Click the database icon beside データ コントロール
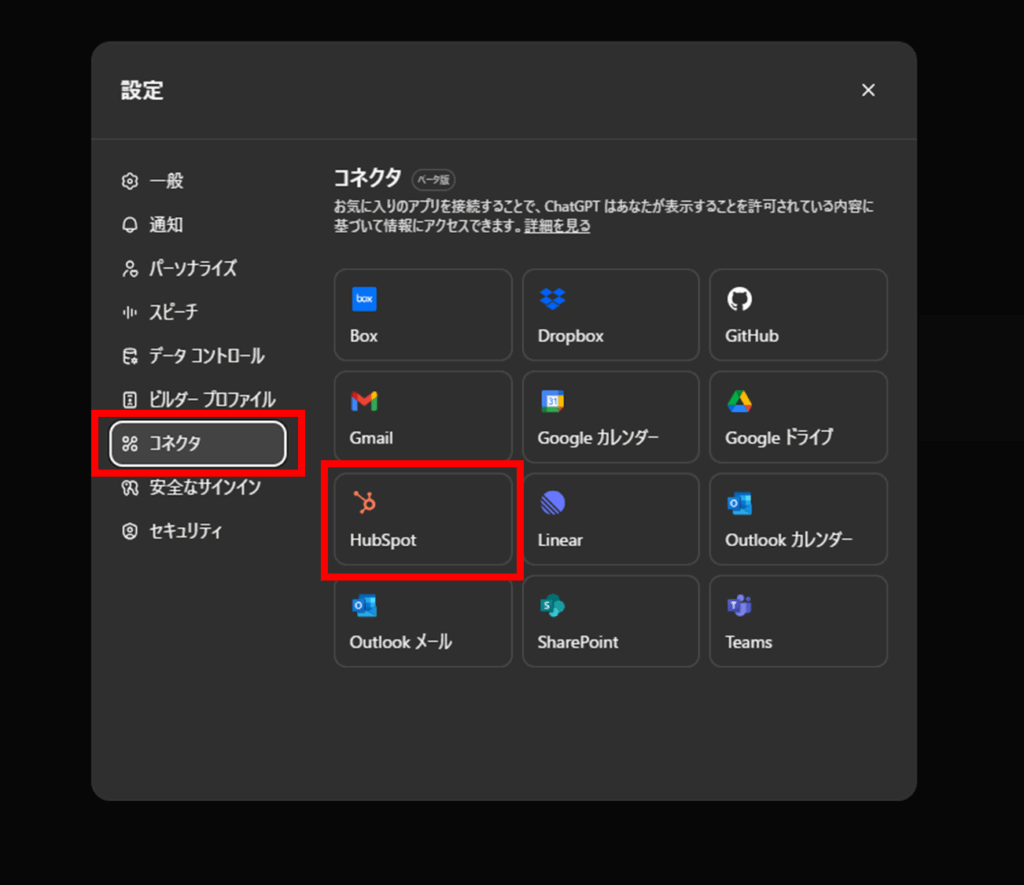This screenshot has height=885, width=1024. tap(130, 356)
